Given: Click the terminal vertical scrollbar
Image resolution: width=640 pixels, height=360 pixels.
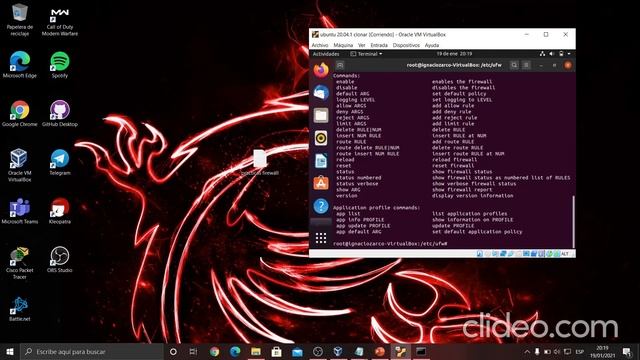Looking at the screenshot, I should 573,221.
